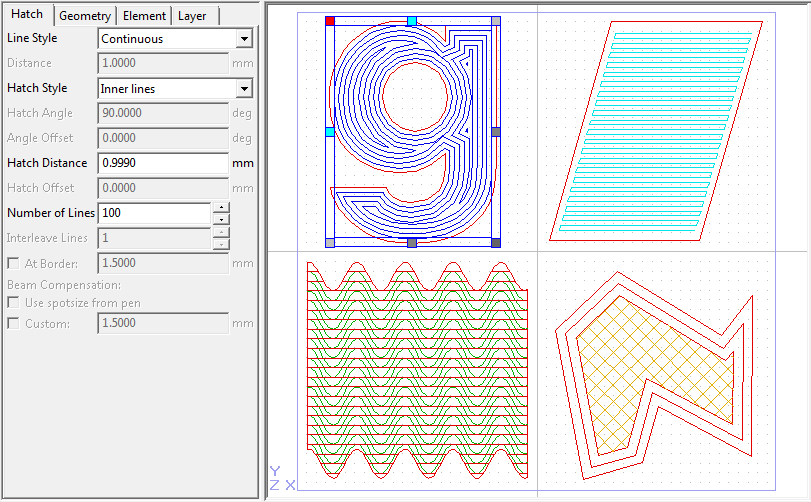811x502 pixels.
Task: Click the Interleave Lines value field
Action: click(154, 238)
